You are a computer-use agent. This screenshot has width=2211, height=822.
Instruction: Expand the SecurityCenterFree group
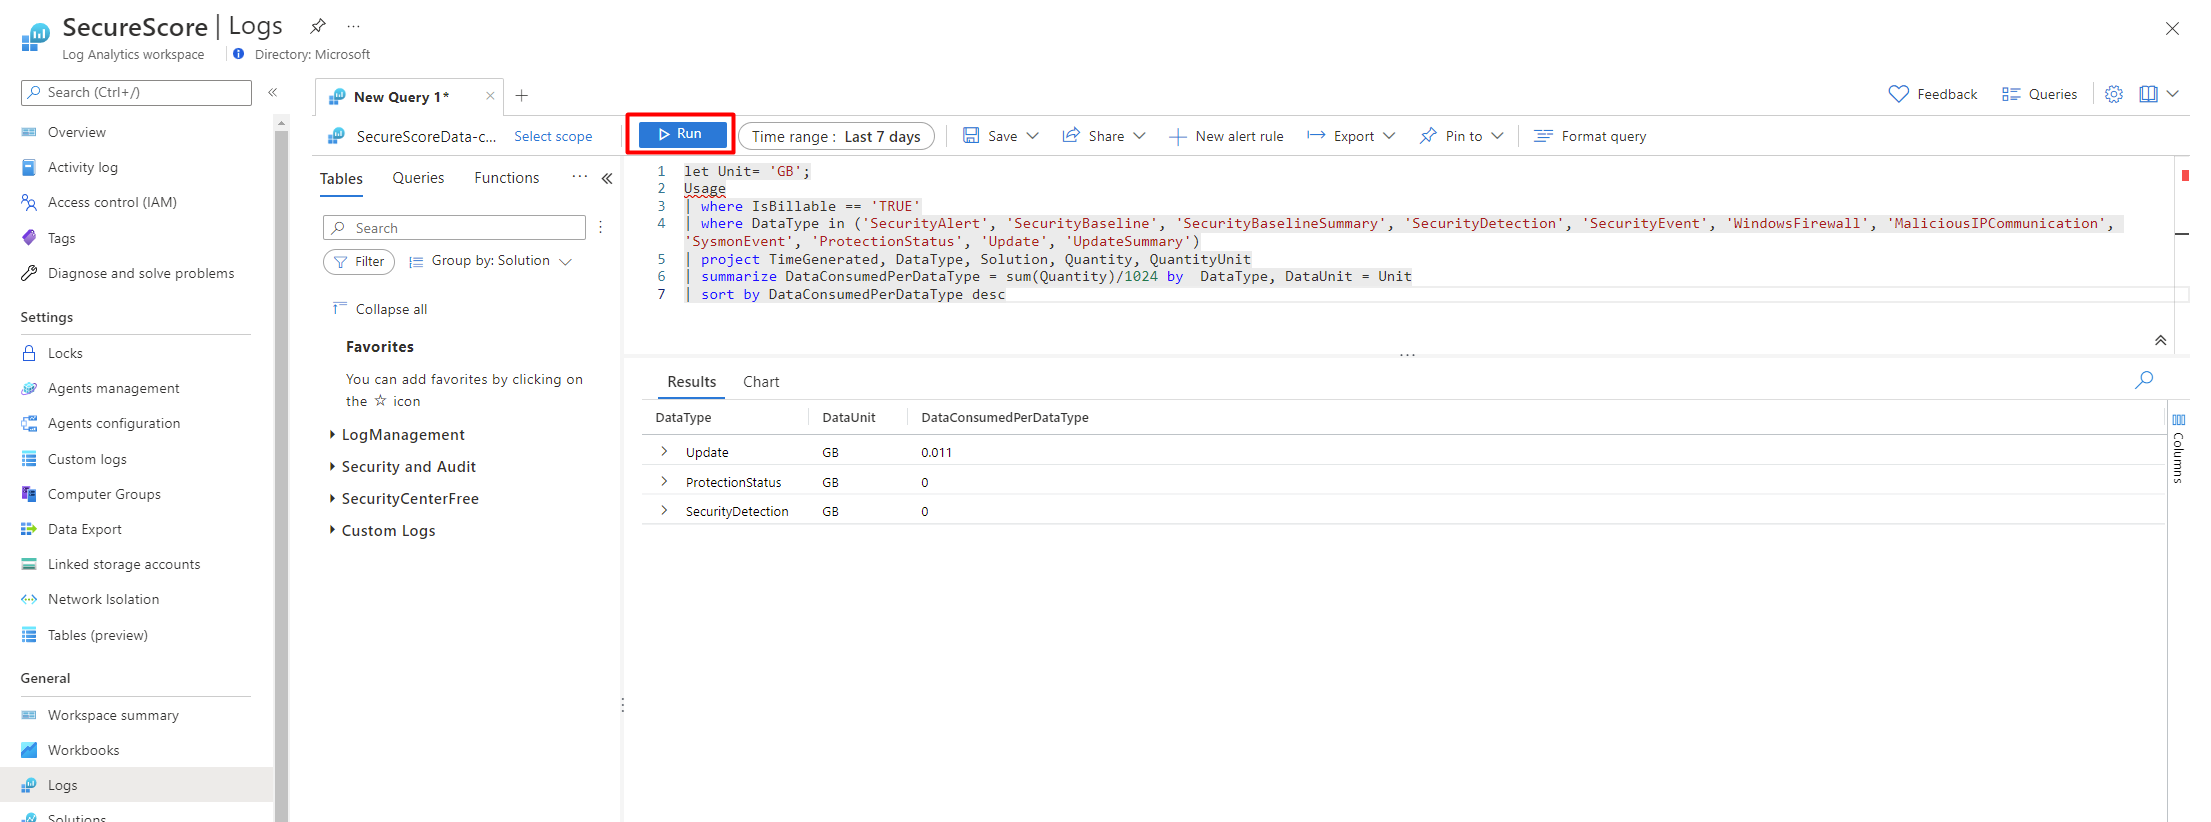tap(332, 498)
